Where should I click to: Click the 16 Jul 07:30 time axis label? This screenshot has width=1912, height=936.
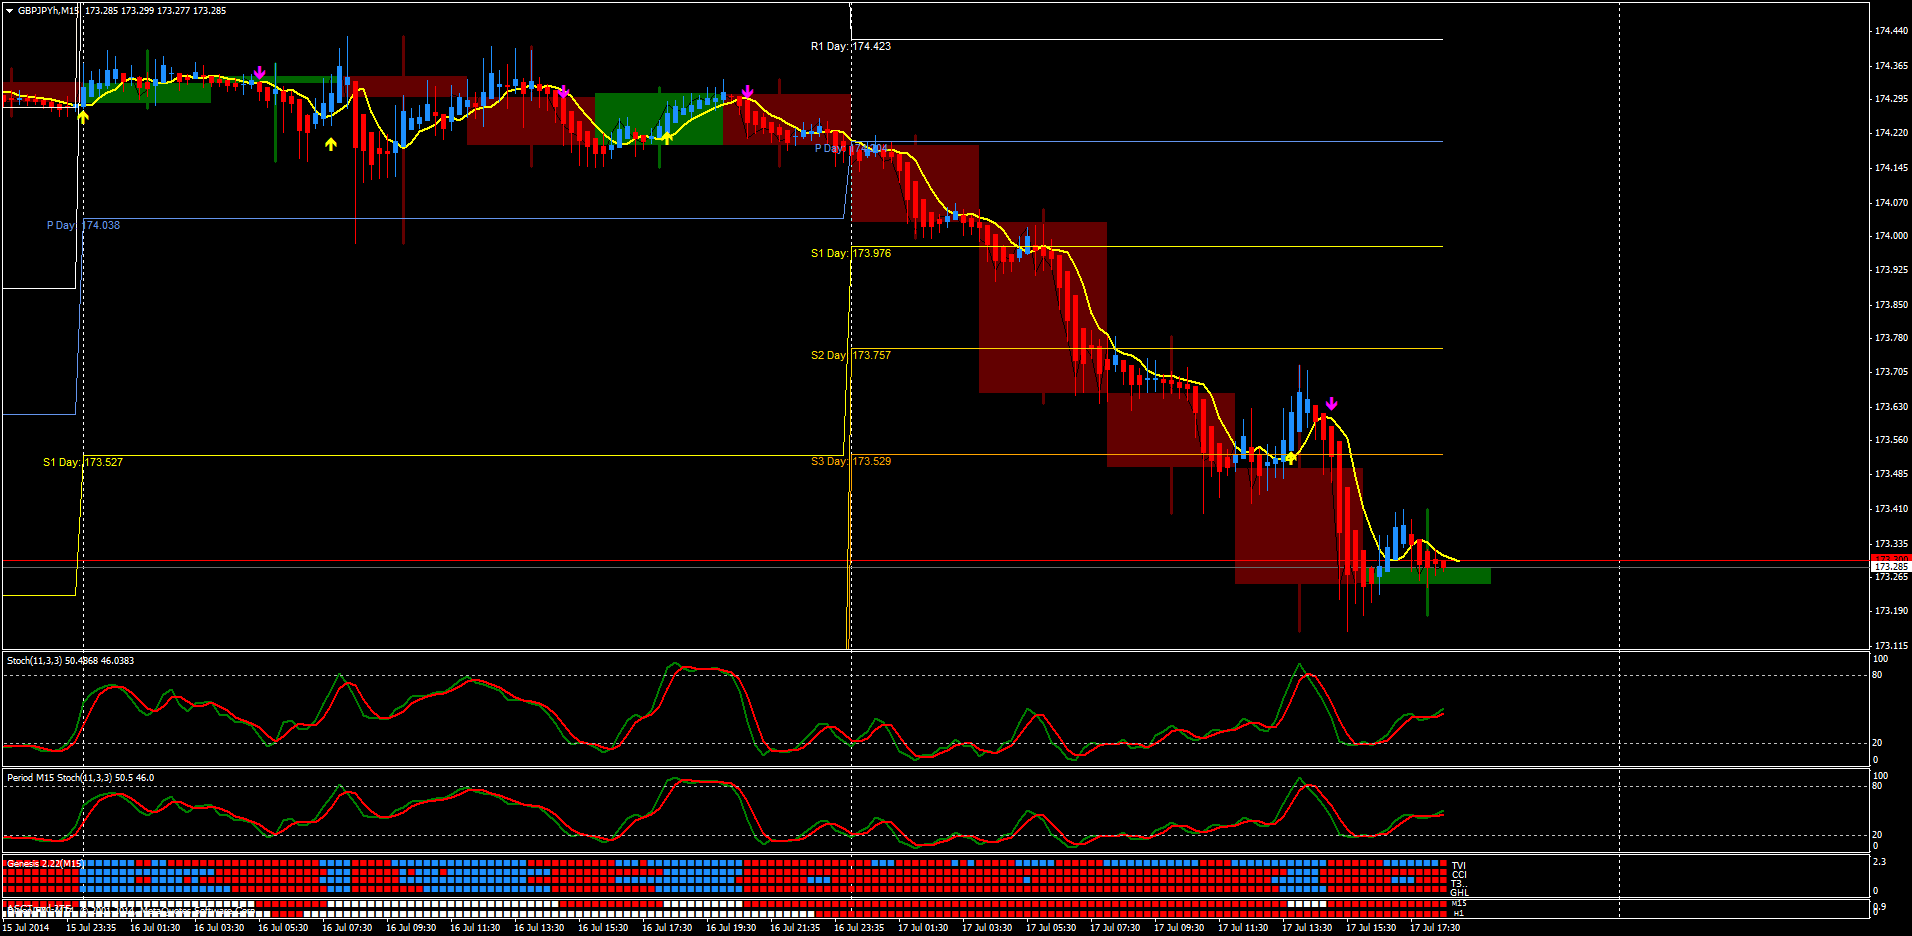coord(347,928)
